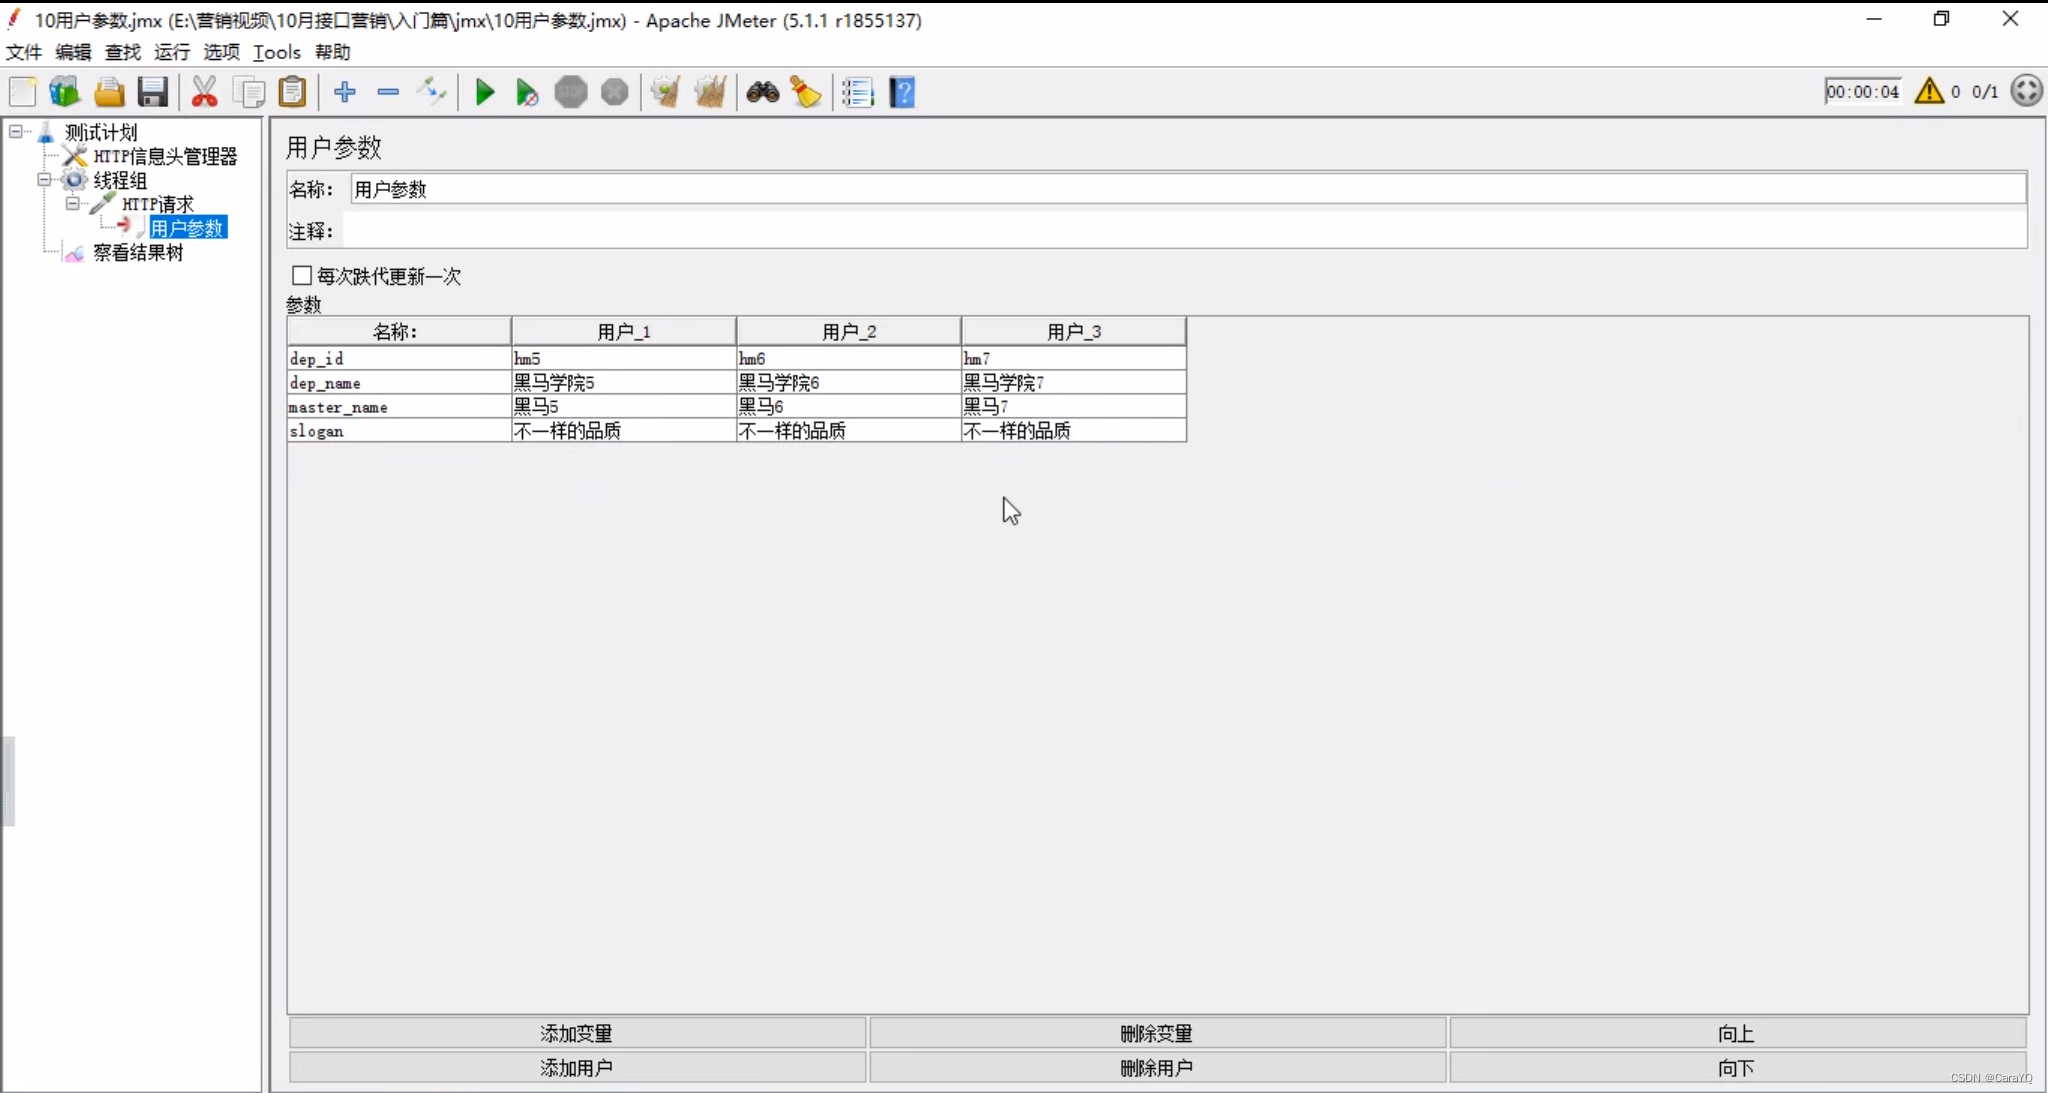
Task: Collapse the 测试计划 tree node
Action: tap(16, 131)
